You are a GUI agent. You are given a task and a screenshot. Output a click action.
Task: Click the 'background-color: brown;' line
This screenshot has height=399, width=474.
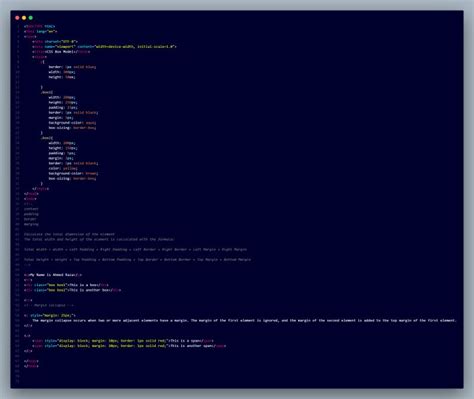click(x=73, y=173)
